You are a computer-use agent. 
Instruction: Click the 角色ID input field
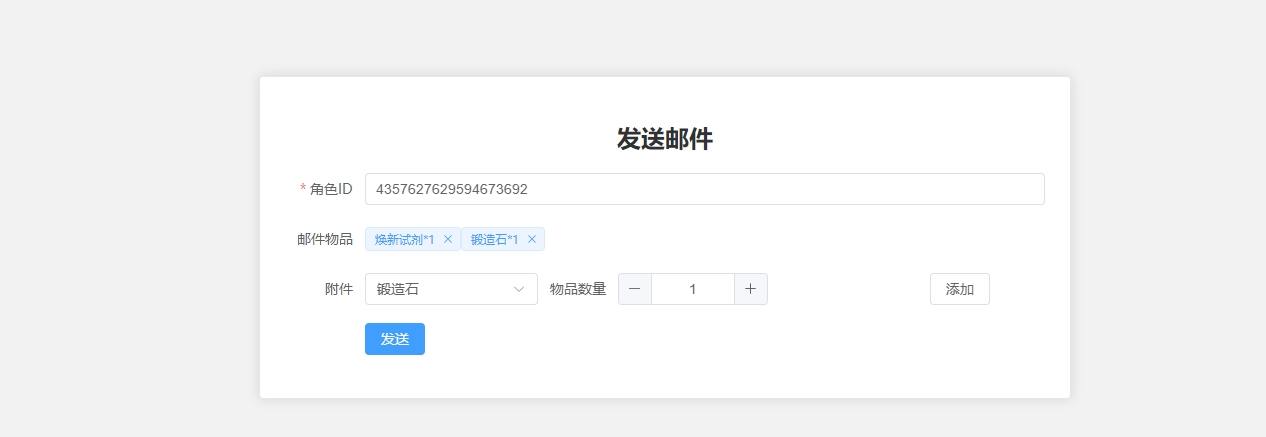pyautogui.click(x=704, y=189)
